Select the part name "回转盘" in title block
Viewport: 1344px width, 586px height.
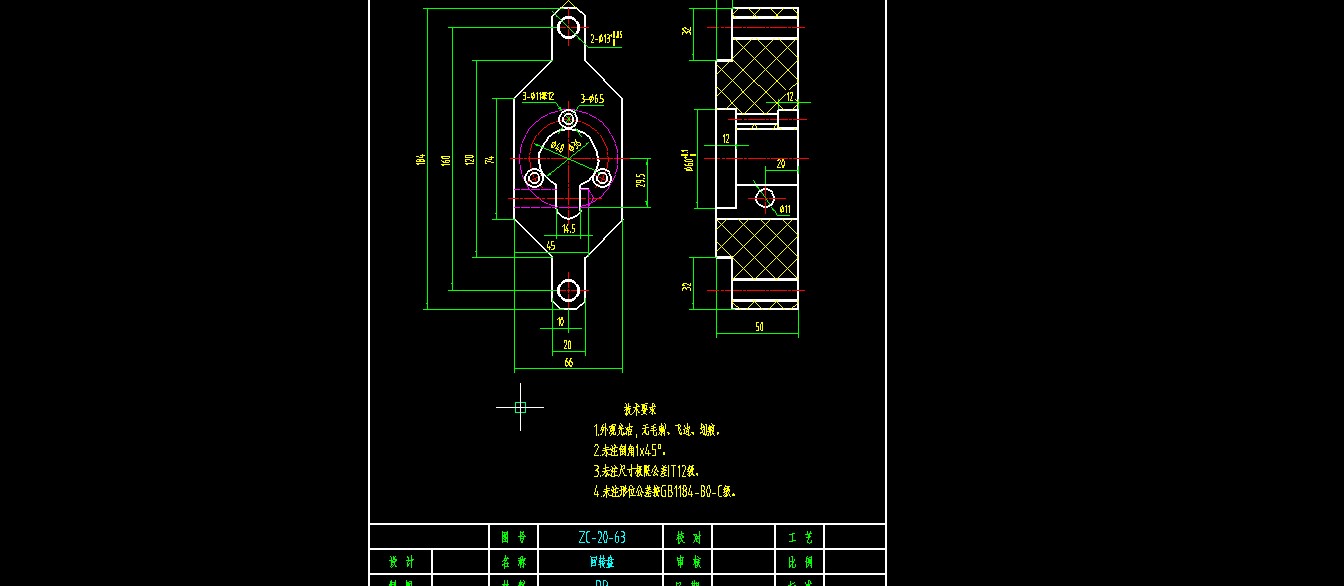tap(602, 562)
